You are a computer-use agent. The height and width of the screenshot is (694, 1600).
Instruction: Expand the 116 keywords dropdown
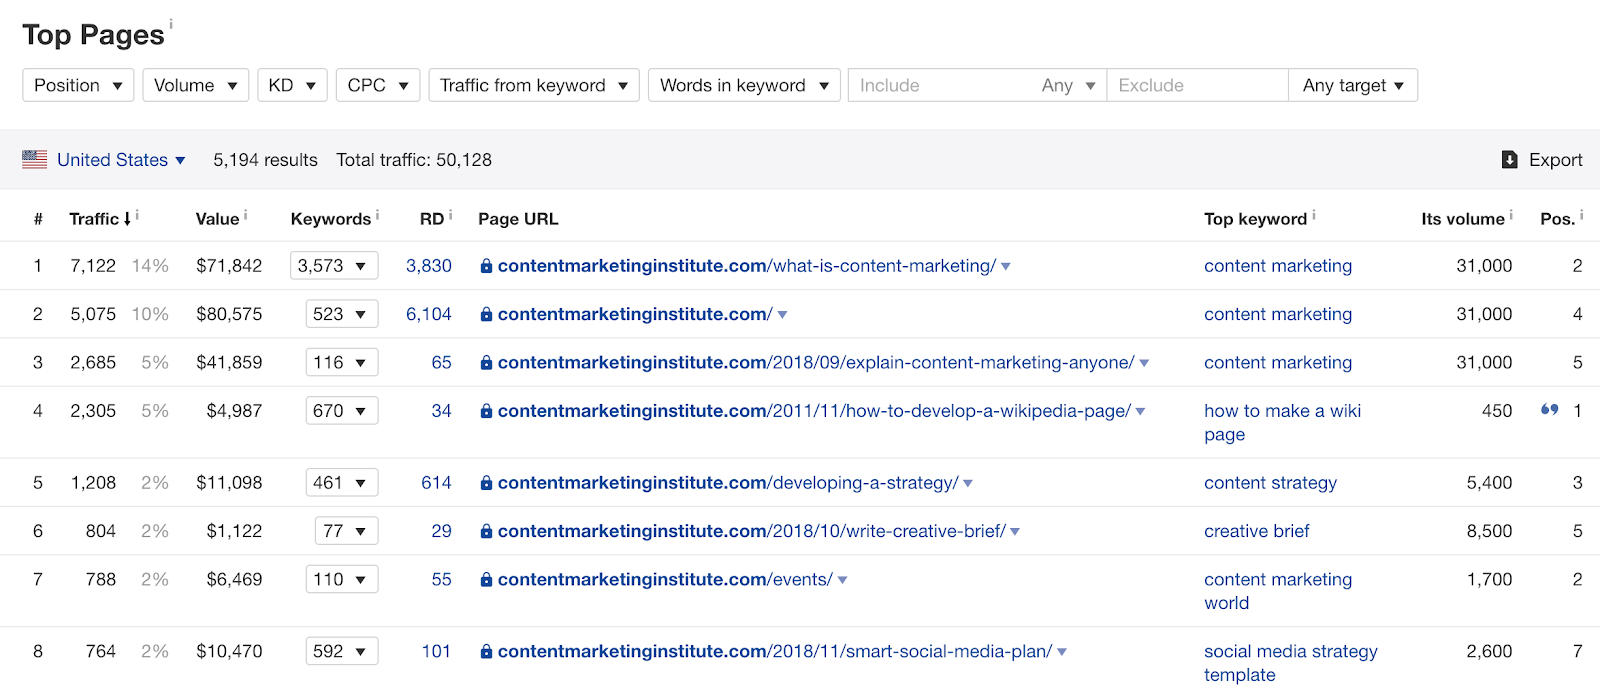click(x=342, y=362)
